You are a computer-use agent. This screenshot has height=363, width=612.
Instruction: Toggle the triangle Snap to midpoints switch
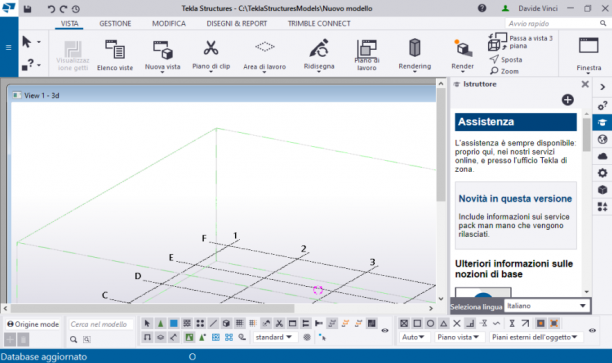coord(444,323)
